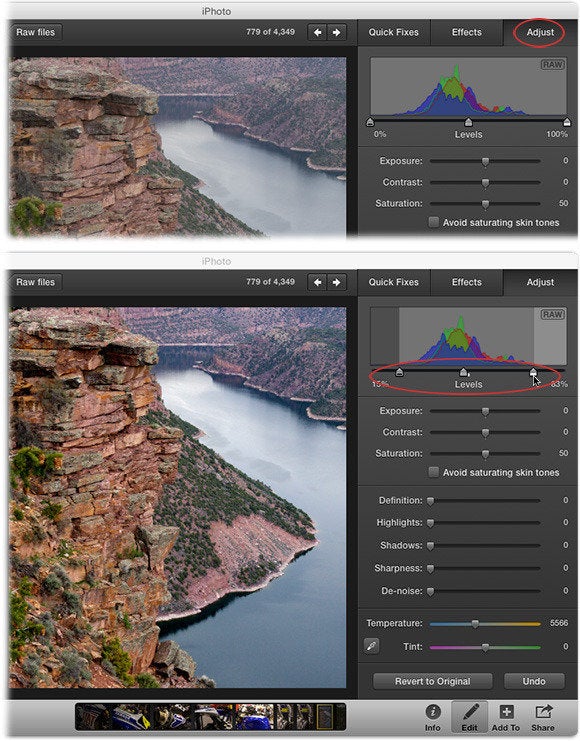Click Exposure slider knob in lower window

pyautogui.click(x=485, y=412)
